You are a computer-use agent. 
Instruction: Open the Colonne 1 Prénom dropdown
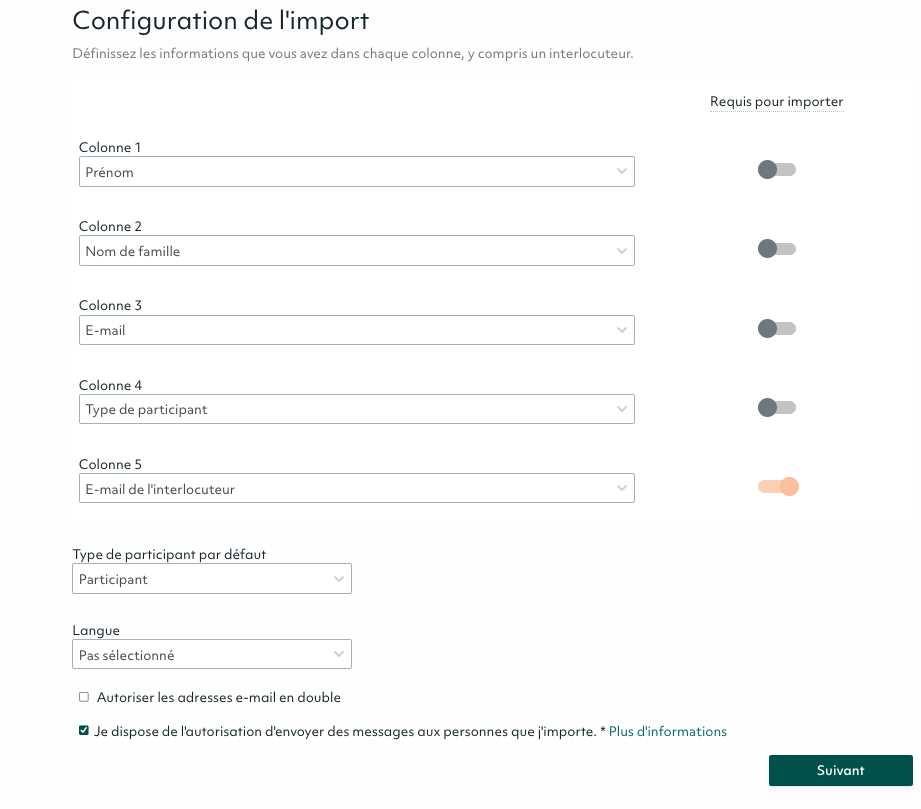click(x=356, y=172)
